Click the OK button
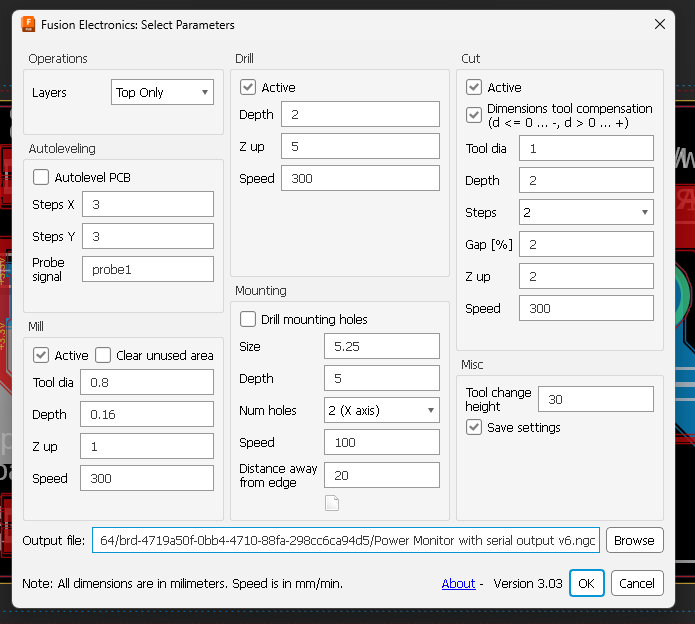 [586, 583]
